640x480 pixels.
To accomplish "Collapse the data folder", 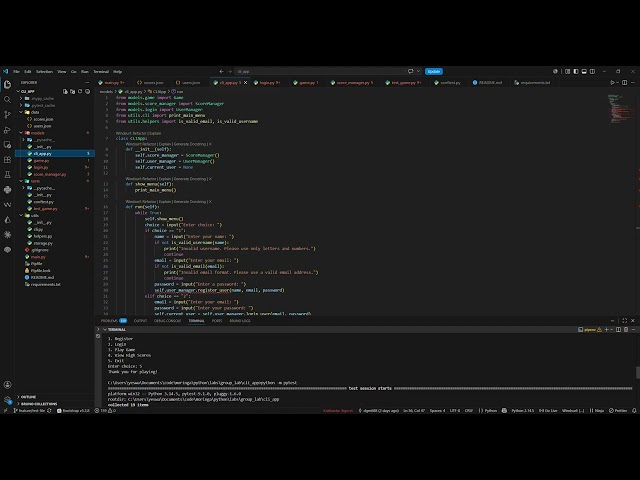I will pyautogui.click(x=55, y=112).
